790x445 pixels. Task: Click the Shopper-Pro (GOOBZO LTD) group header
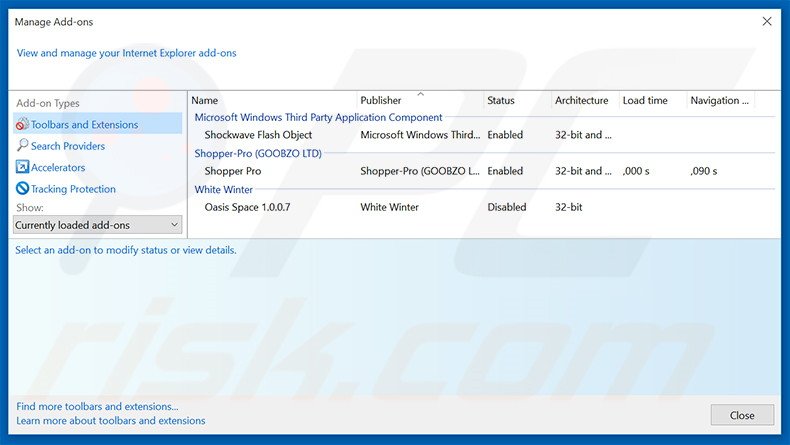pyautogui.click(x=258, y=153)
